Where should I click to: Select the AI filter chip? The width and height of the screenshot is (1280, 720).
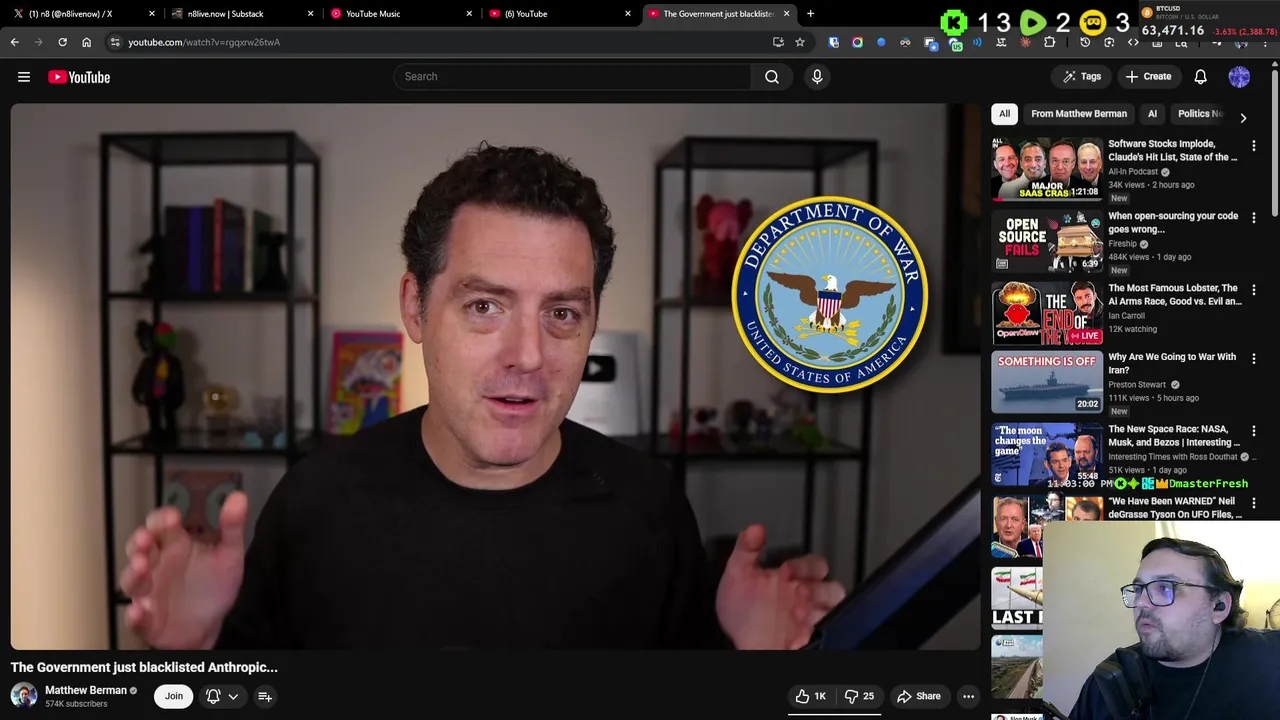click(x=1152, y=113)
